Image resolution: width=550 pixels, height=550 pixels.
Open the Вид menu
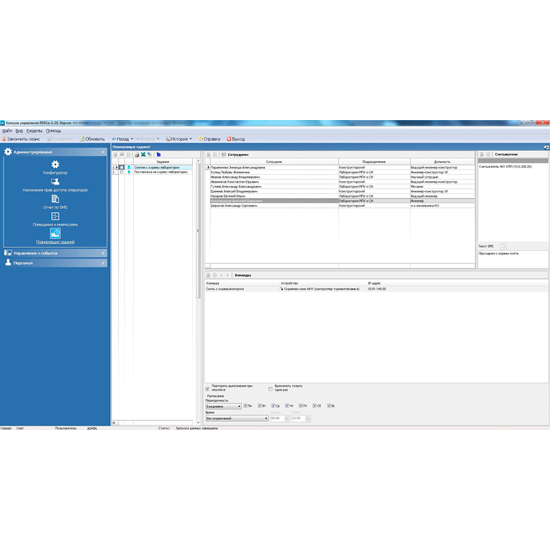(19, 131)
